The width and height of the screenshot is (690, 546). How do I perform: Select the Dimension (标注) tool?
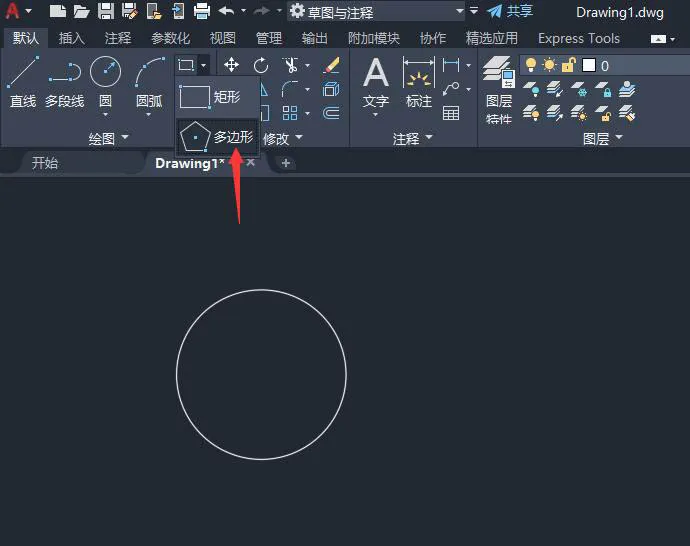(x=418, y=84)
